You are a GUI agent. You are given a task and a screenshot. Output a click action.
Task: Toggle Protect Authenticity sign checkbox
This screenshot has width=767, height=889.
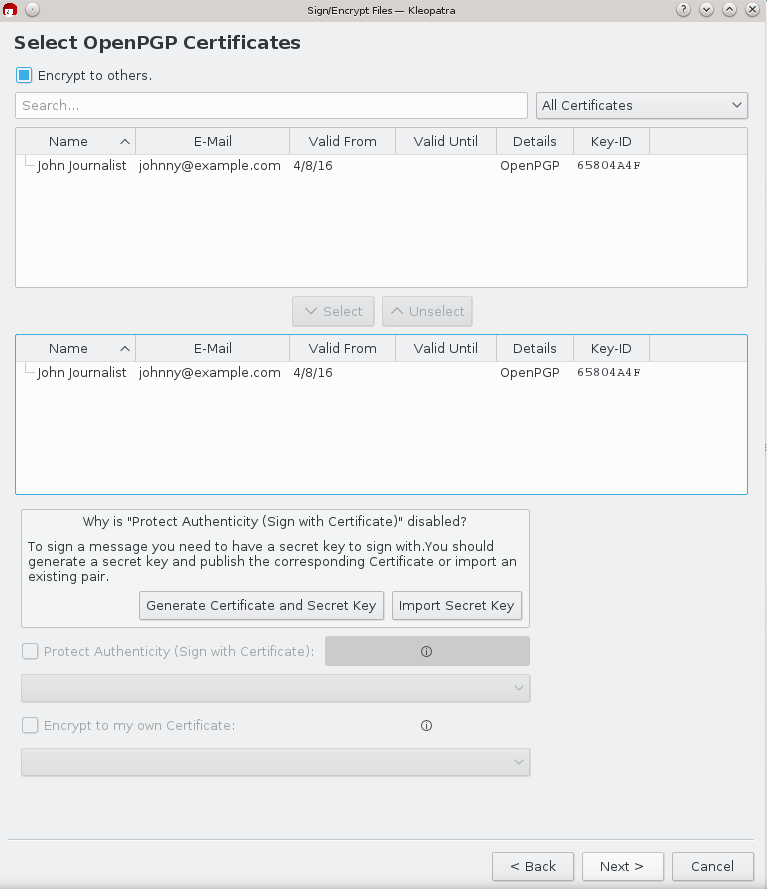pyautogui.click(x=30, y=651)
